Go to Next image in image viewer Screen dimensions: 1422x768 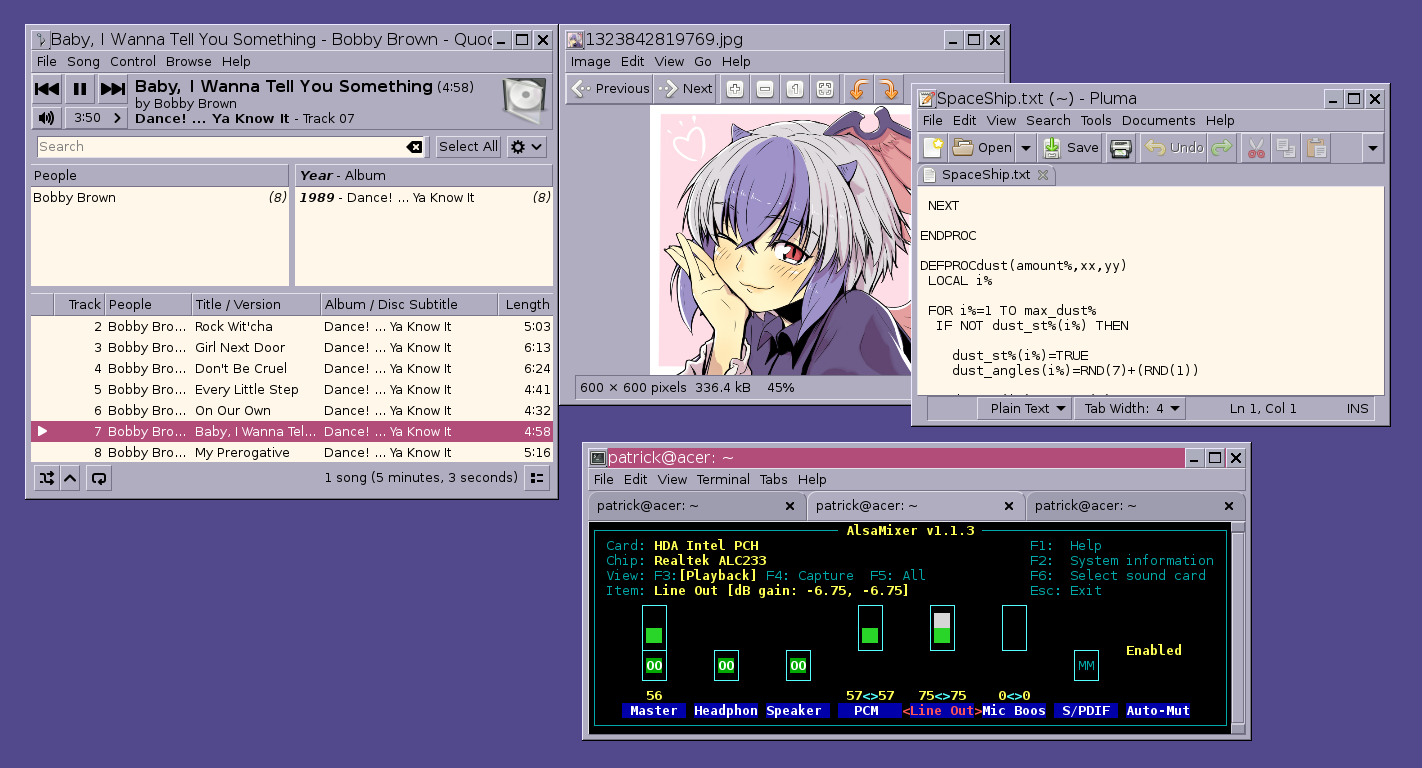click(686, 89)
